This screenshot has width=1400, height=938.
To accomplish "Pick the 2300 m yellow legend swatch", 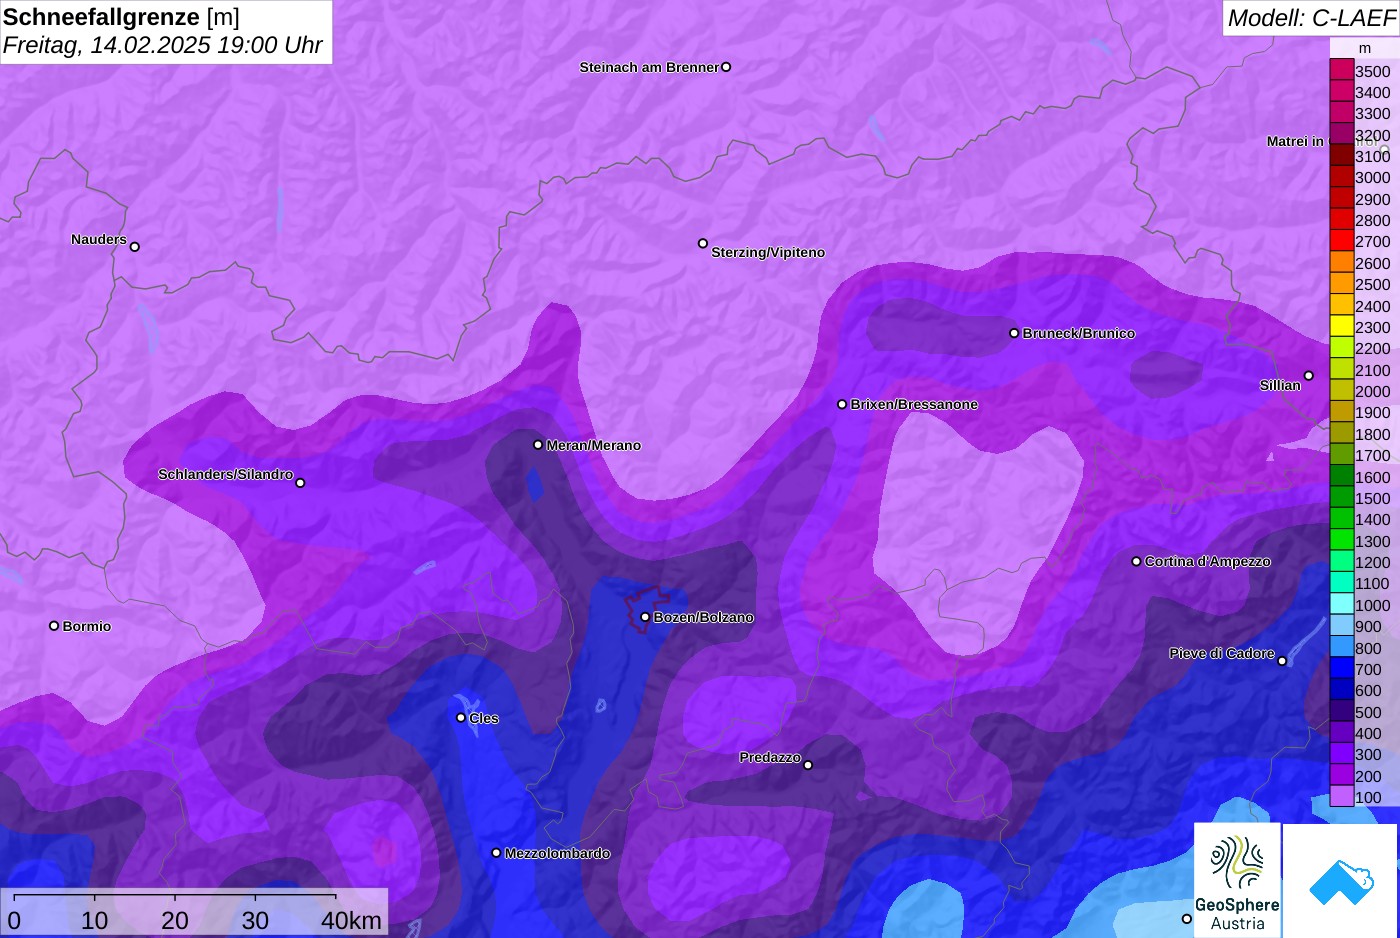I will click(1341, 327).
